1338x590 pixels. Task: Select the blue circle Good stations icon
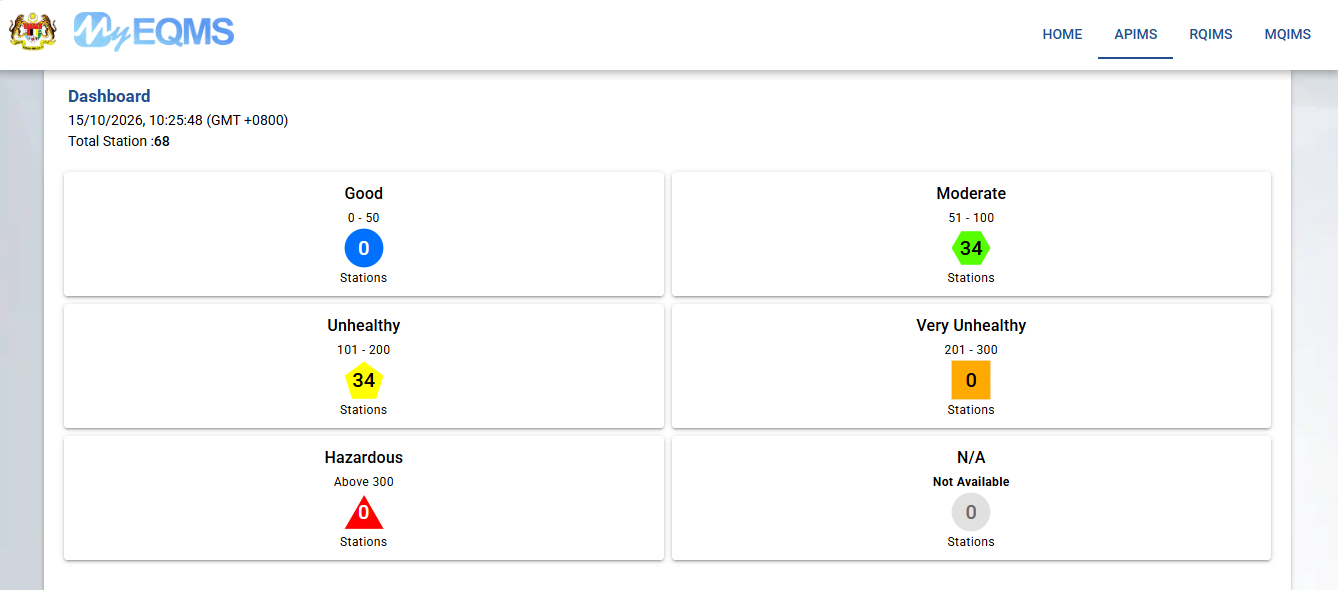click(364, 248)
